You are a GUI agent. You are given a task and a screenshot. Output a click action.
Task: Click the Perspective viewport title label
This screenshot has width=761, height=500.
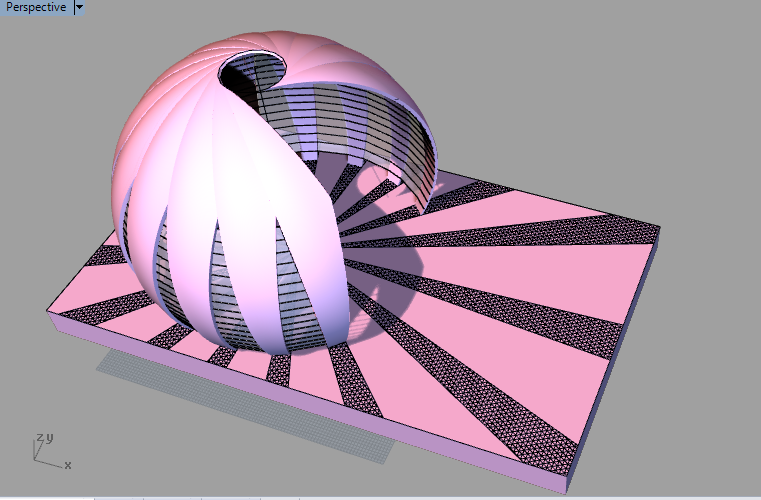36,7
